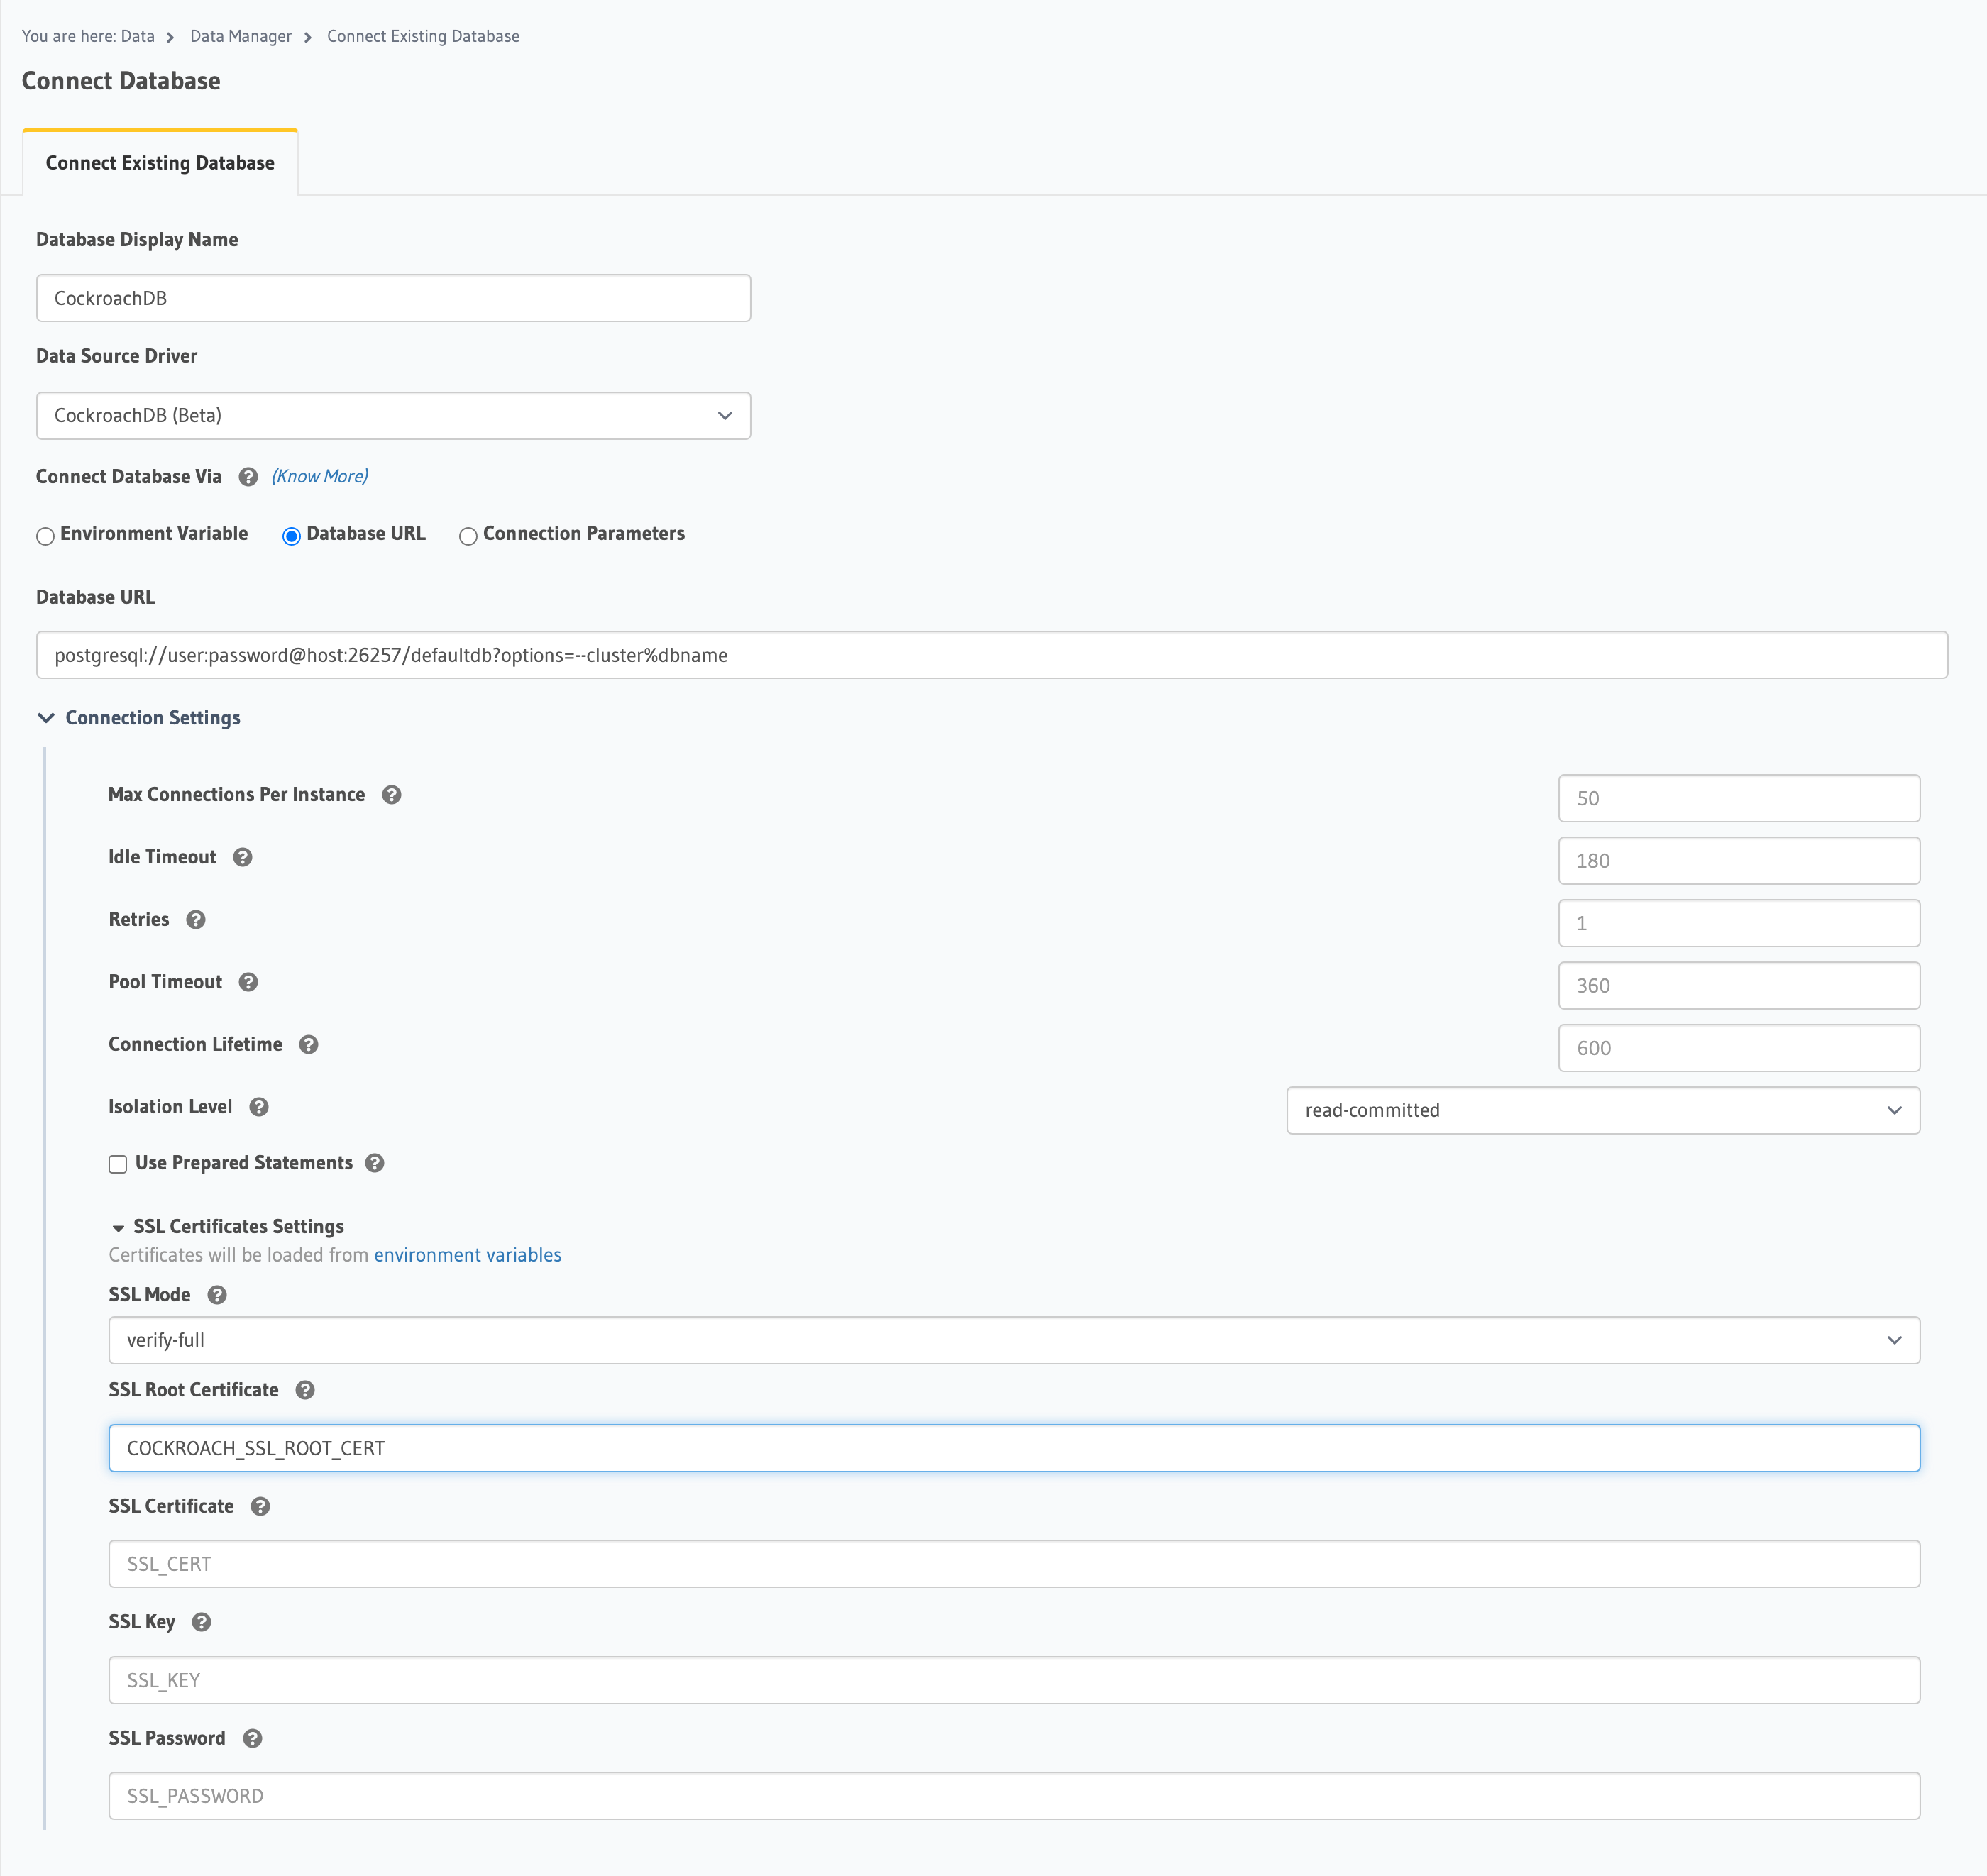Click the Isolation Level help icon
Screen dimensions: 1987x1876
coord(259,1107)
